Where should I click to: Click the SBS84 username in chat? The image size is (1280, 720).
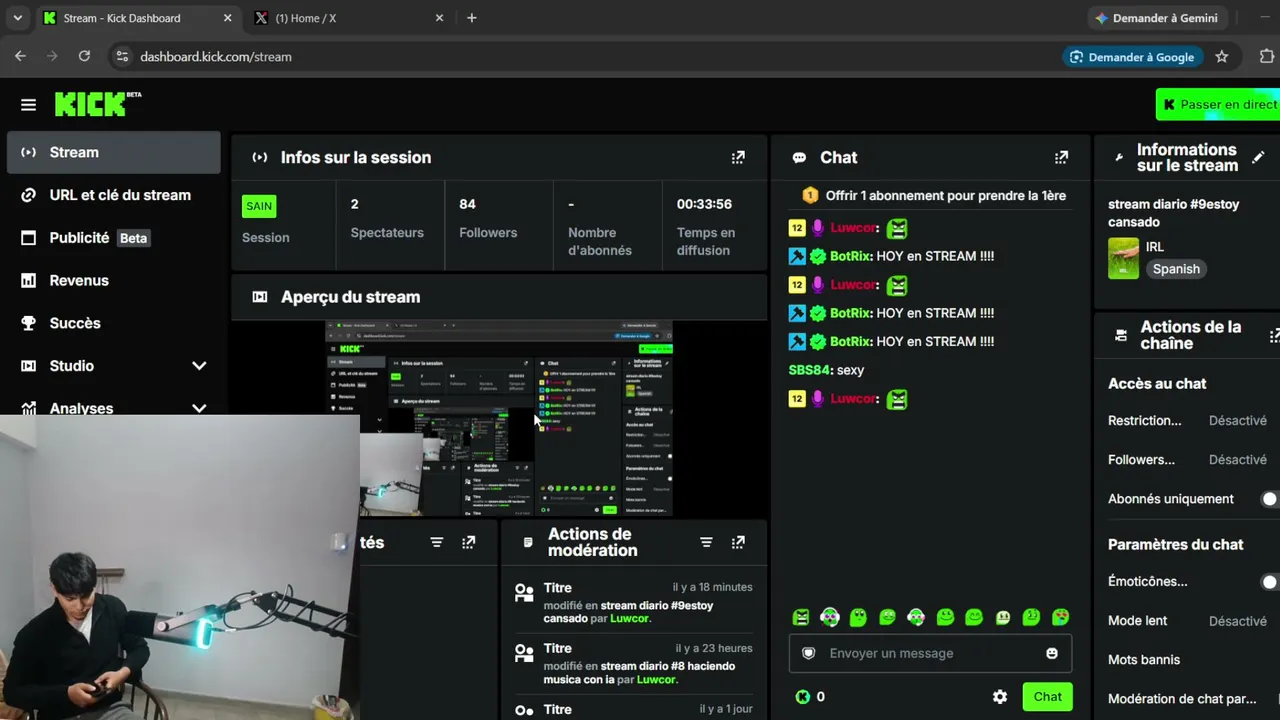point(810,370)
